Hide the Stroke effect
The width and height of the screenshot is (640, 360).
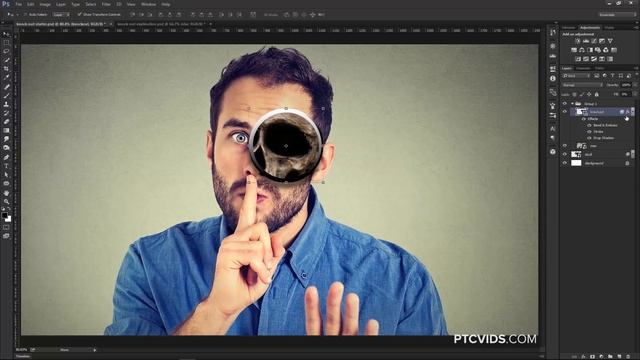589,132
